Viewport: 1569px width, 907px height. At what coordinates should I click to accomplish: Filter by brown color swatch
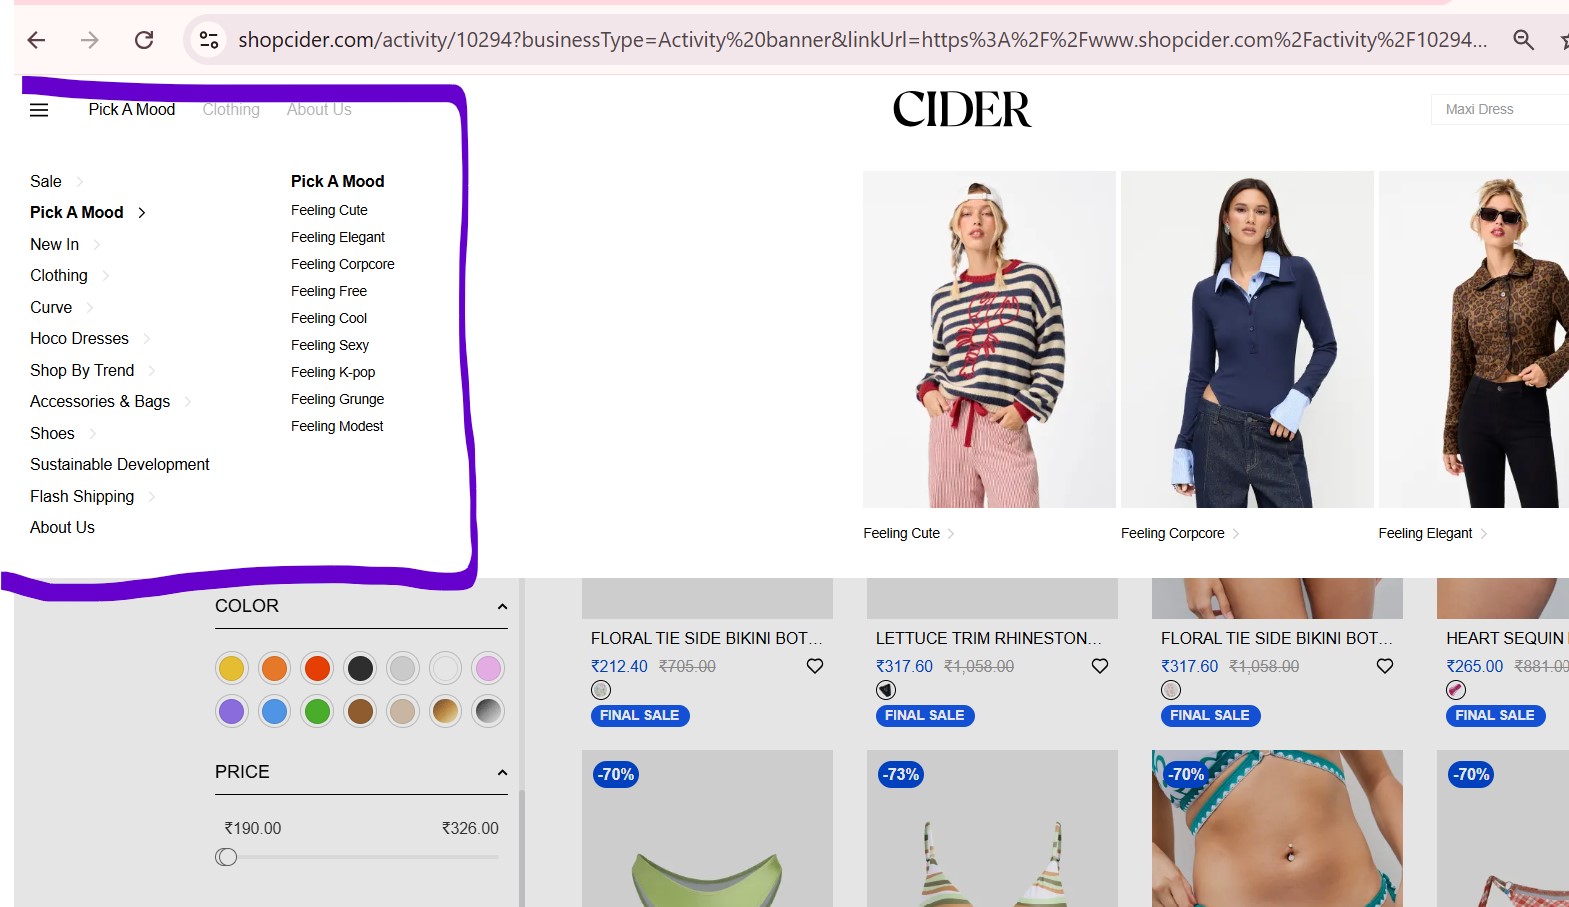click(360, 711)
